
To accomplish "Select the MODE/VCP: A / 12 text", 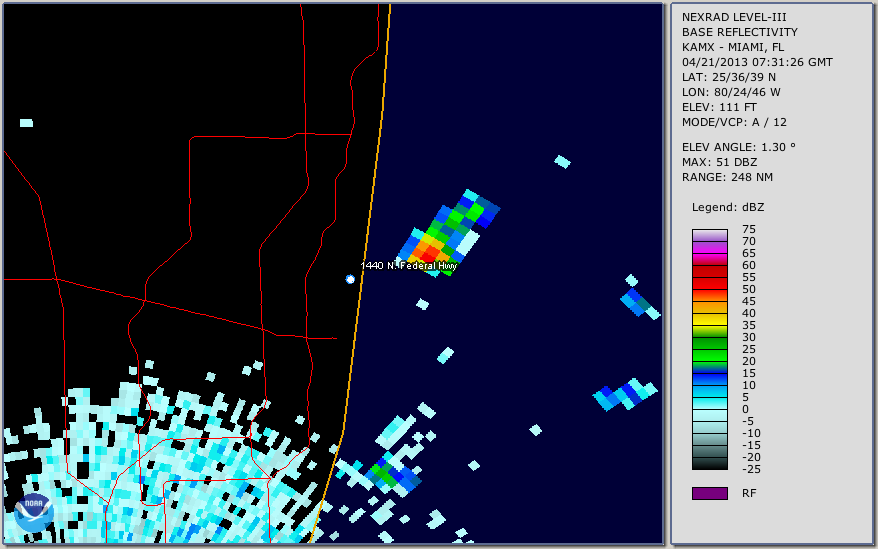I will (x=734, y=122).
